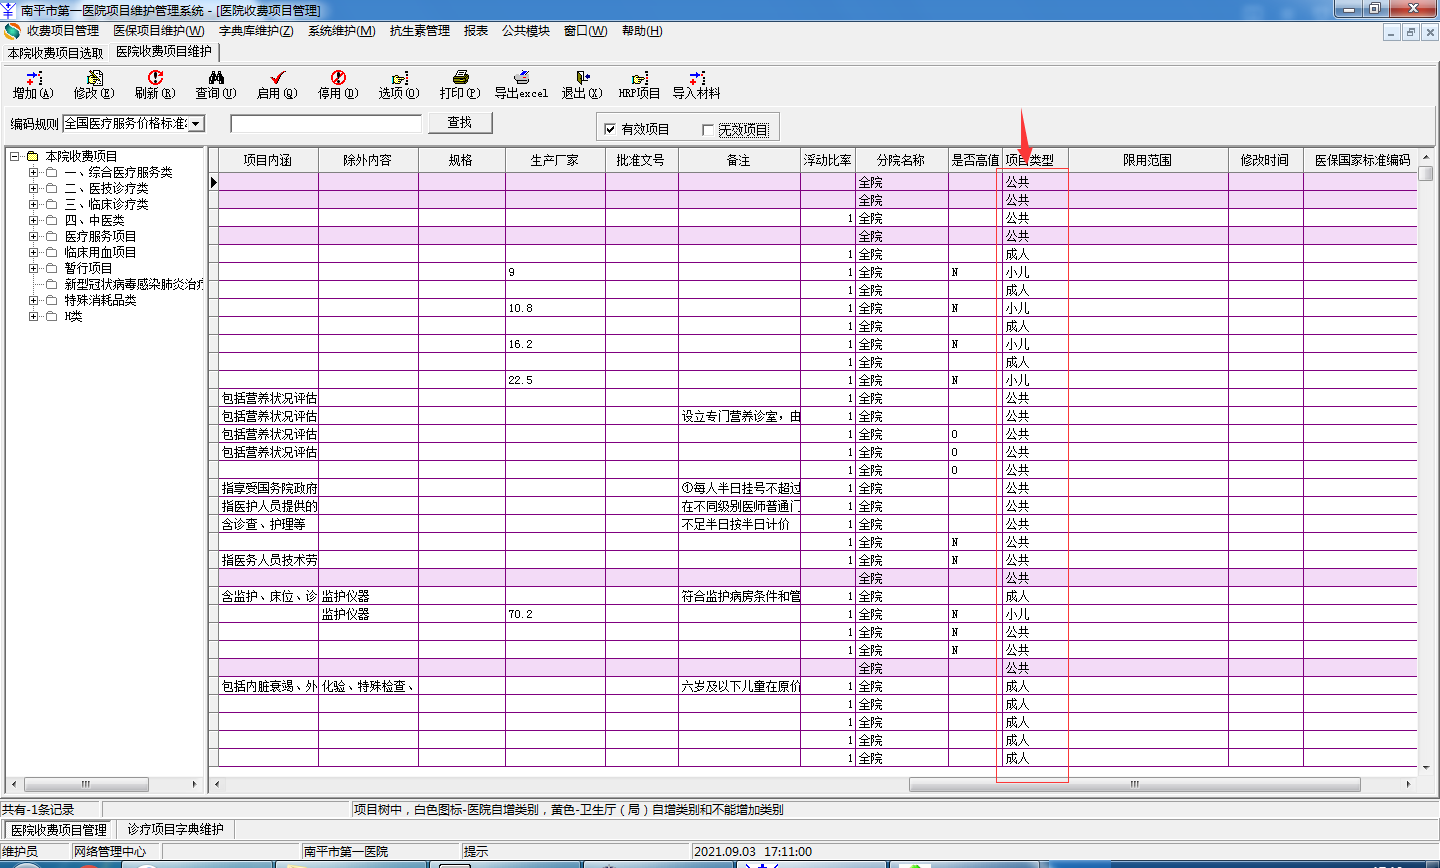The height and width of the screenshot is (868, 1440).
Task: Expand the H类 tree node
Action: [x=33, y=316]
